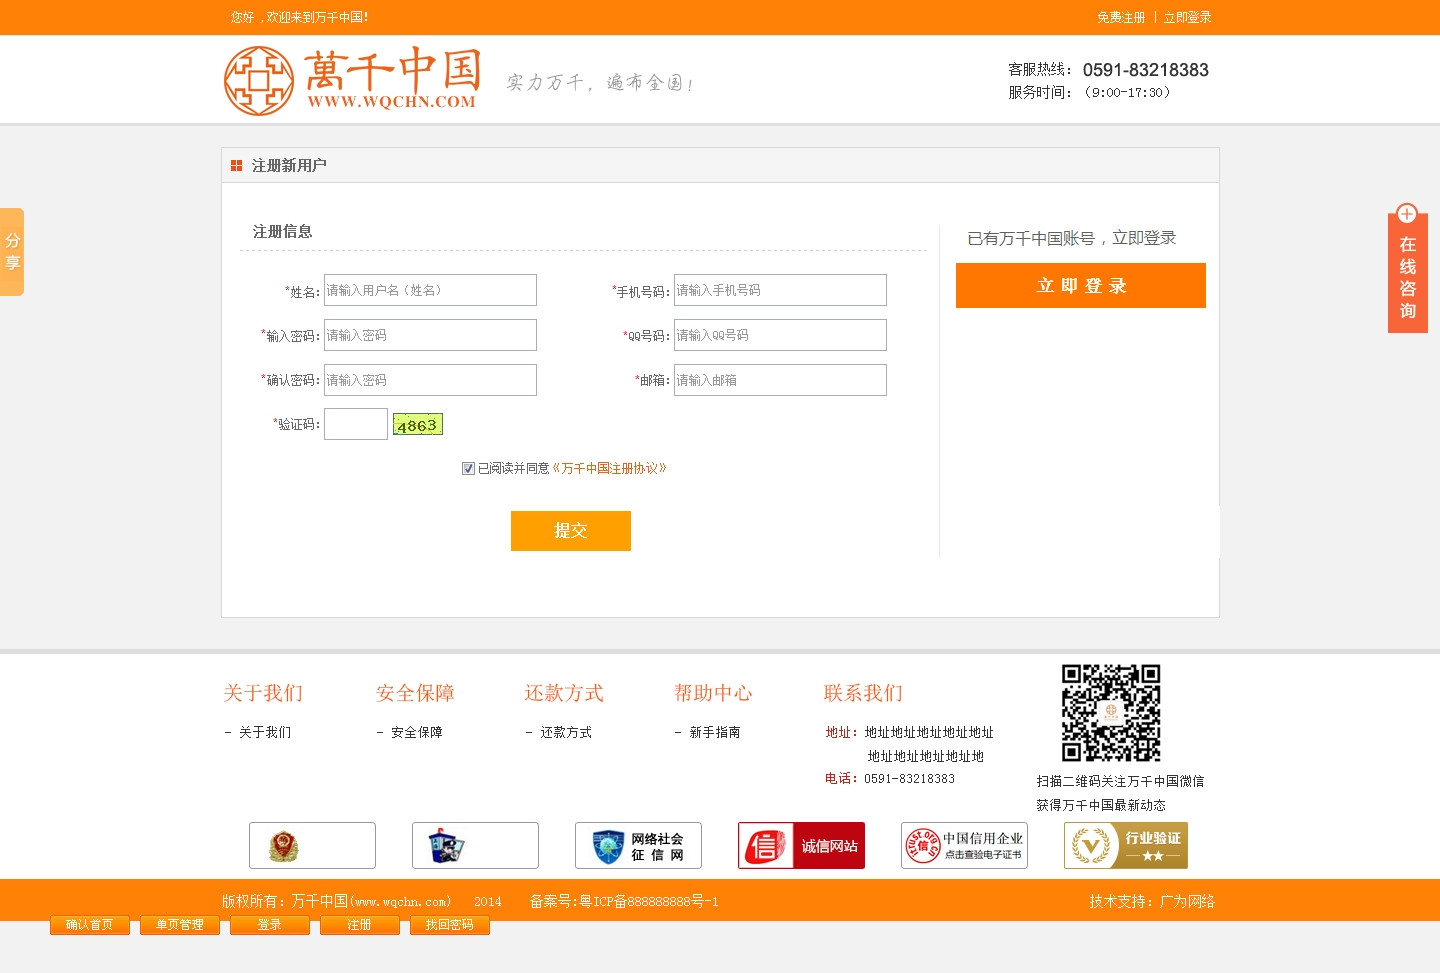Viewport: 1440px width, 973px height.
Task: Open the 中国信用企业 certificate badge
Action: click(x=964, y=846)
